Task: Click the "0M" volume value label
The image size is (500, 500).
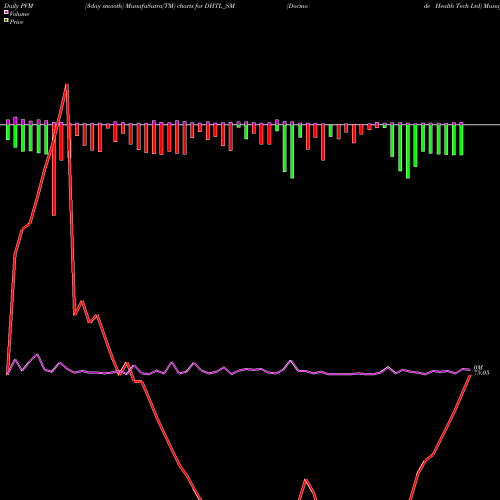Action: click(x=478, y=367)
